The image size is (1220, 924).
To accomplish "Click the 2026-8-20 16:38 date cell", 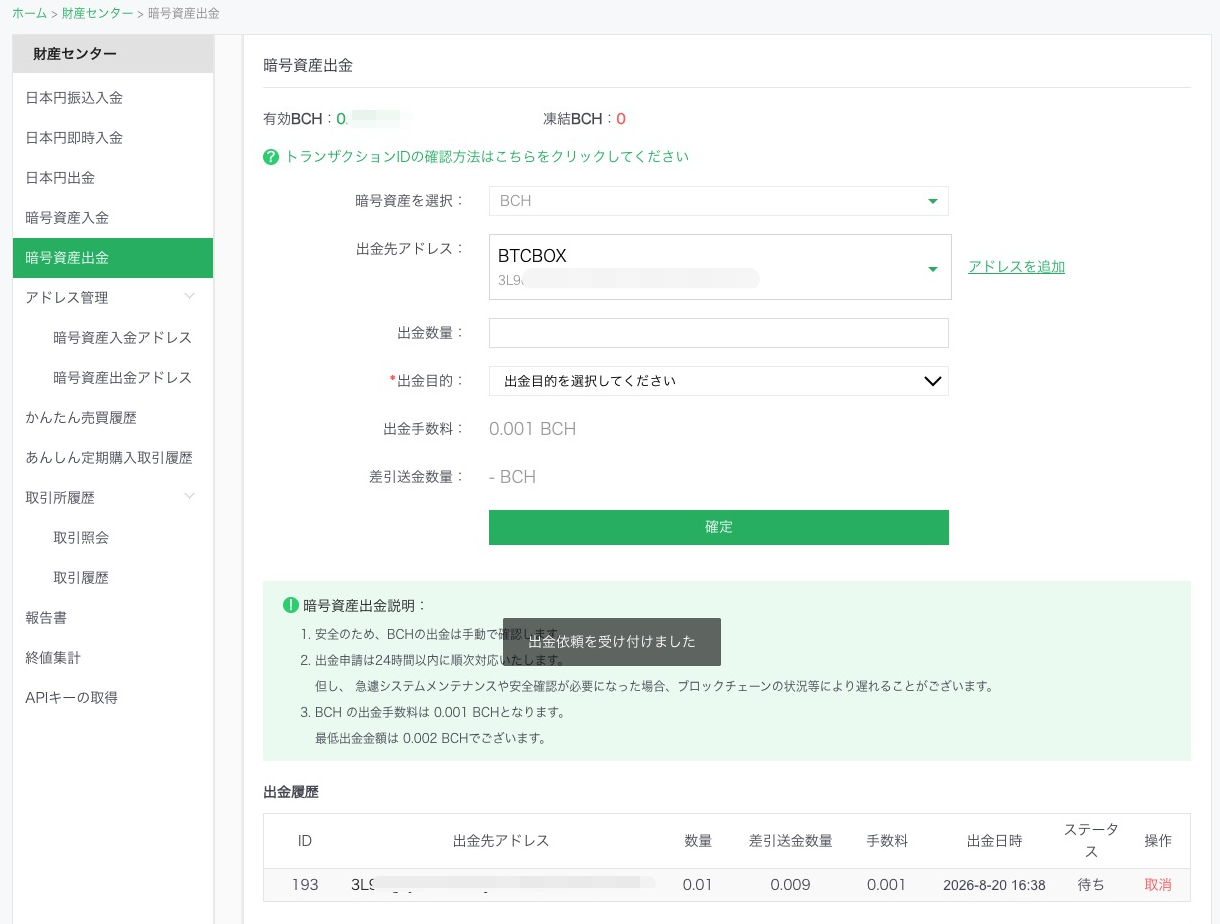I will point(994,885).
